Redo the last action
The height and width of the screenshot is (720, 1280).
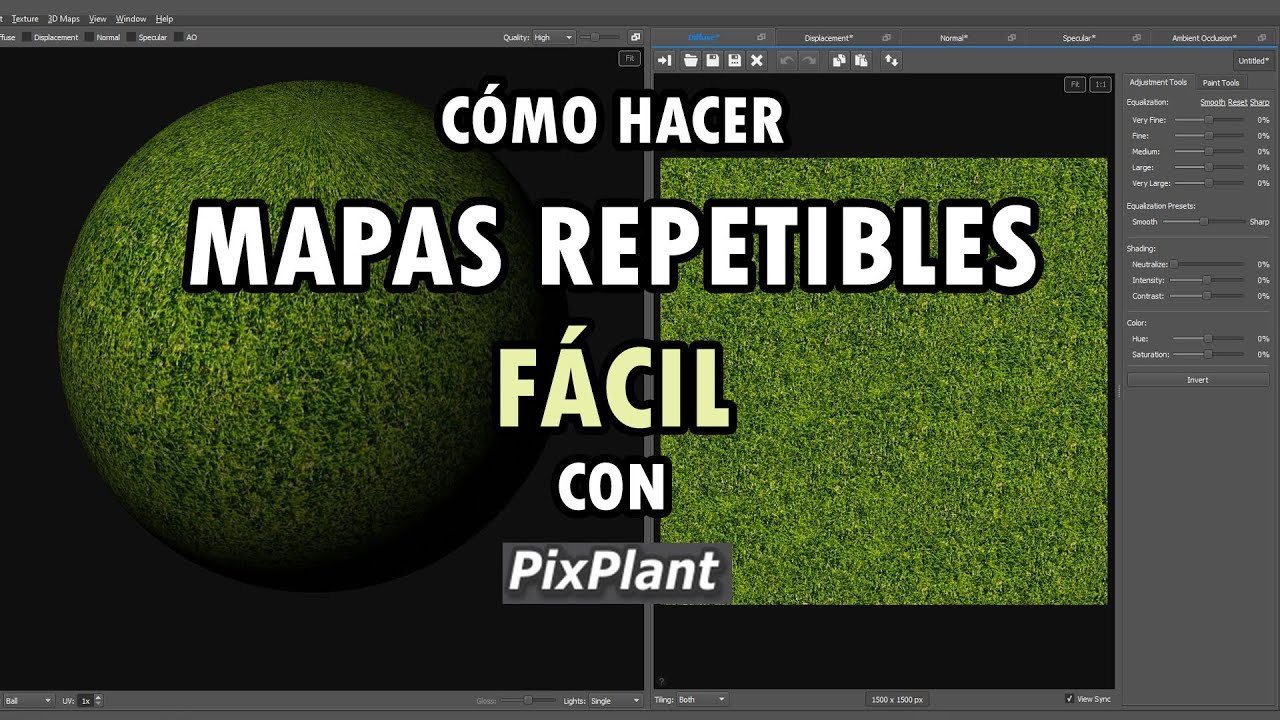pos(809,61)
